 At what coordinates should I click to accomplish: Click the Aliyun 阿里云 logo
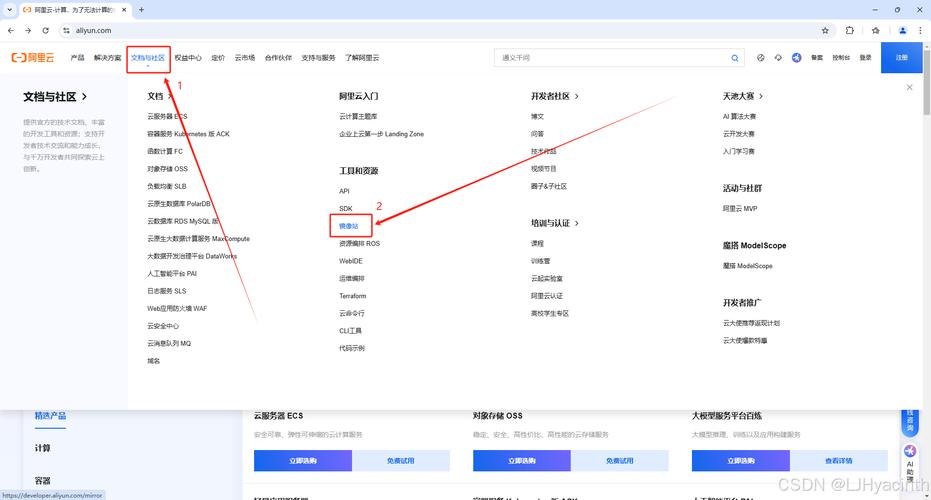tap(33, 58)
